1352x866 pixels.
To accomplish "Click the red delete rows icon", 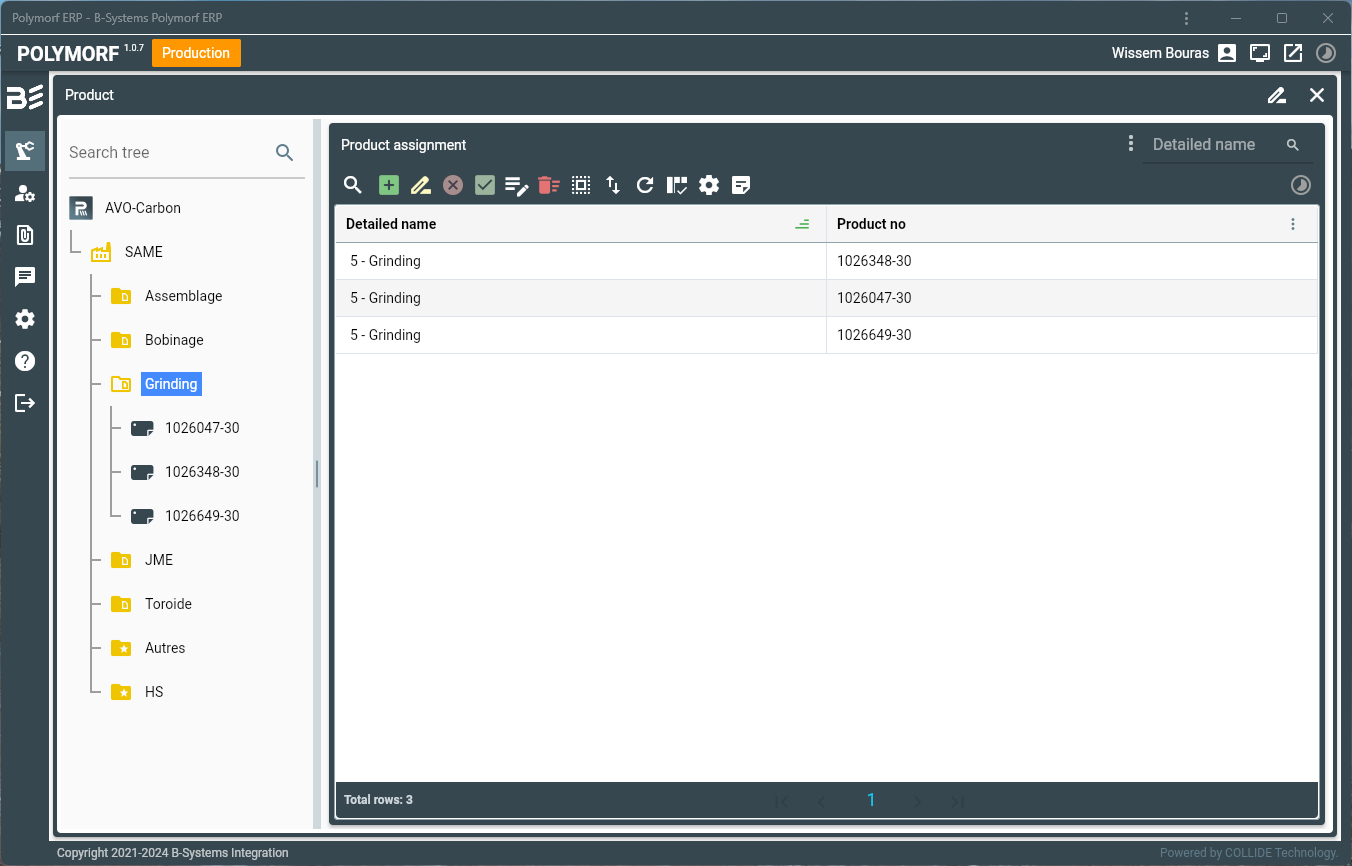I will (549, 185).
